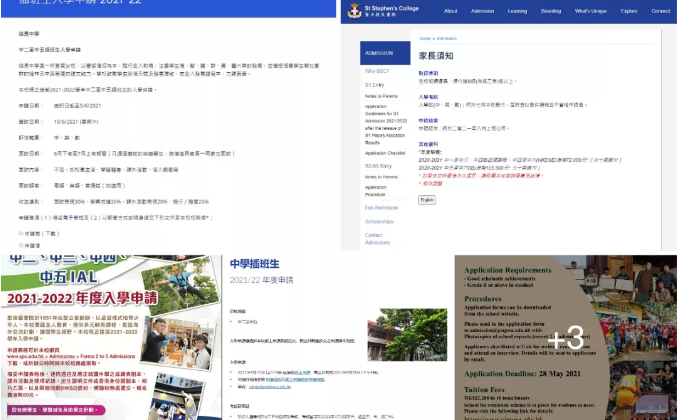Click the 19/6/2021 written test date text
This screenshot has width=677, height=420.
76,122
